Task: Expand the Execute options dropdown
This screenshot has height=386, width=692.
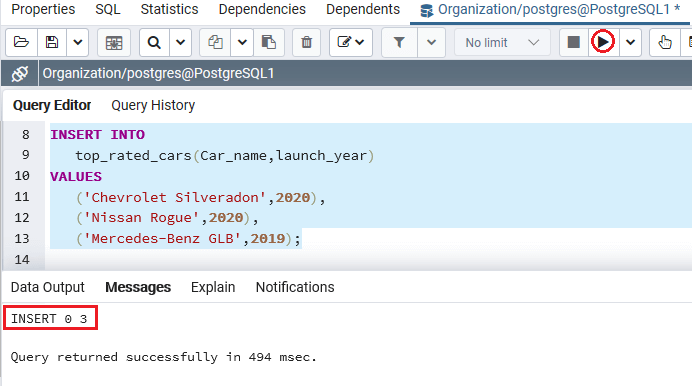Action: (630, 42)
